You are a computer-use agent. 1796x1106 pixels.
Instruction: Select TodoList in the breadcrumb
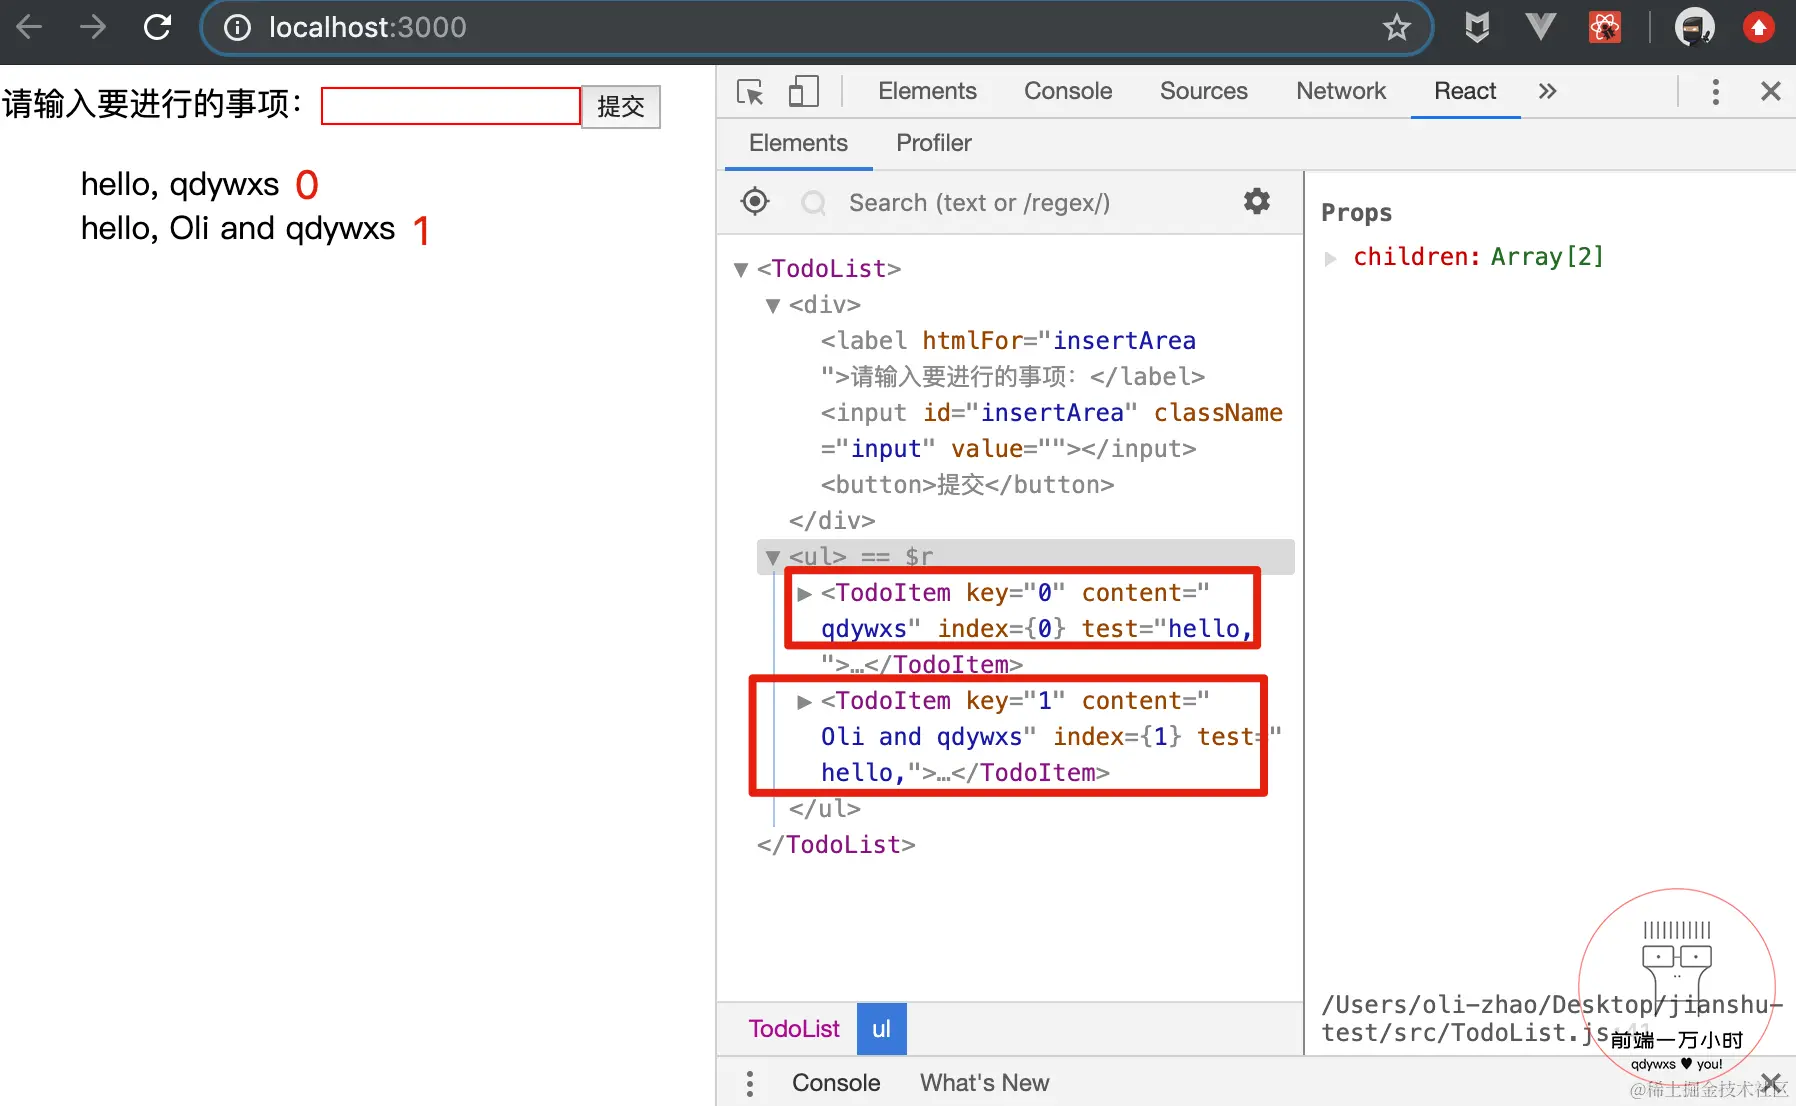[794, 1029]
